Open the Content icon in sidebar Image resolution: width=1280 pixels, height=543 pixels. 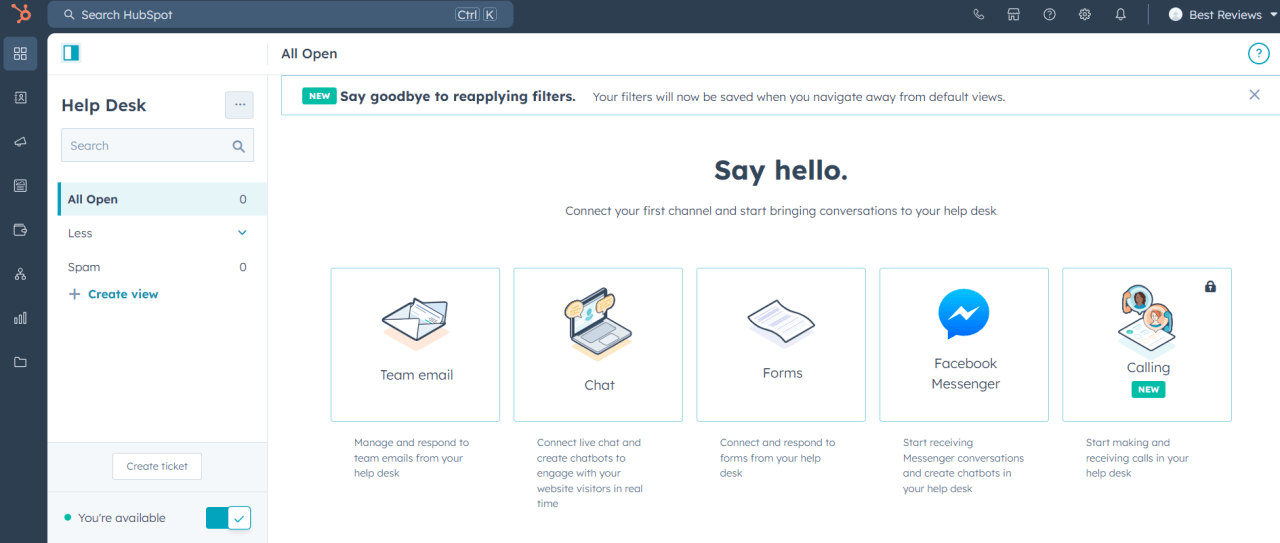[x=20, y=185]
